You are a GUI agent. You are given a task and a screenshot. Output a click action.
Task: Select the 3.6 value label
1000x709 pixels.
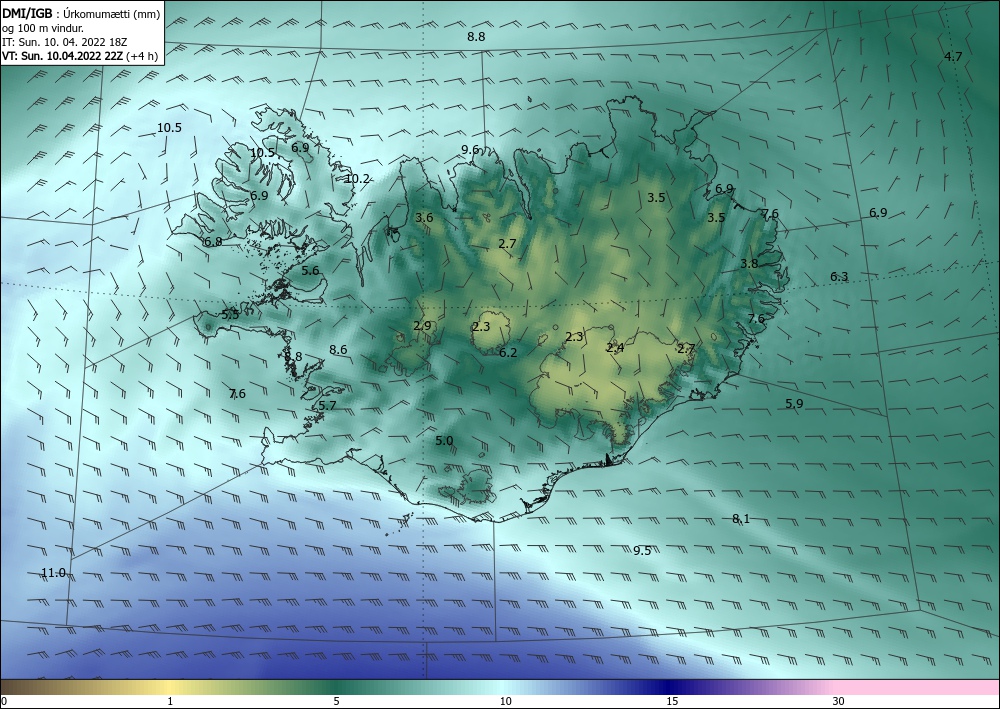coord(424,217)
